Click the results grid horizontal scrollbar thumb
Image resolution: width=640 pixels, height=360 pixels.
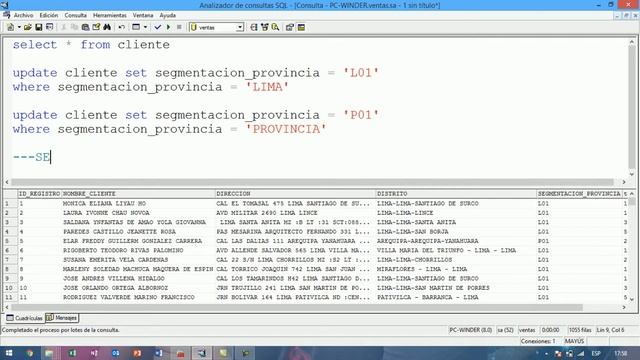tap(297, 307)
